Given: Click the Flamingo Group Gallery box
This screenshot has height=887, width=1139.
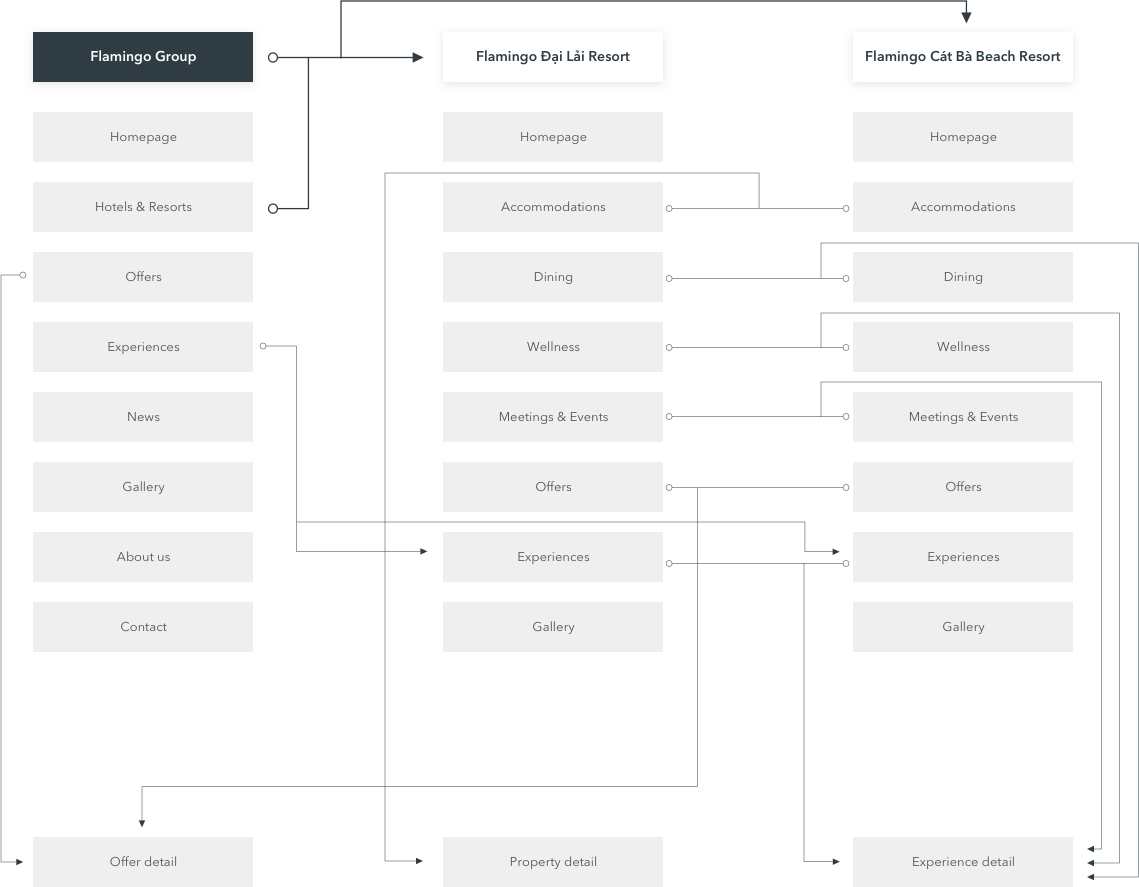Looking at the screenshot, I should pyautogui.click(x=143, y=487).
